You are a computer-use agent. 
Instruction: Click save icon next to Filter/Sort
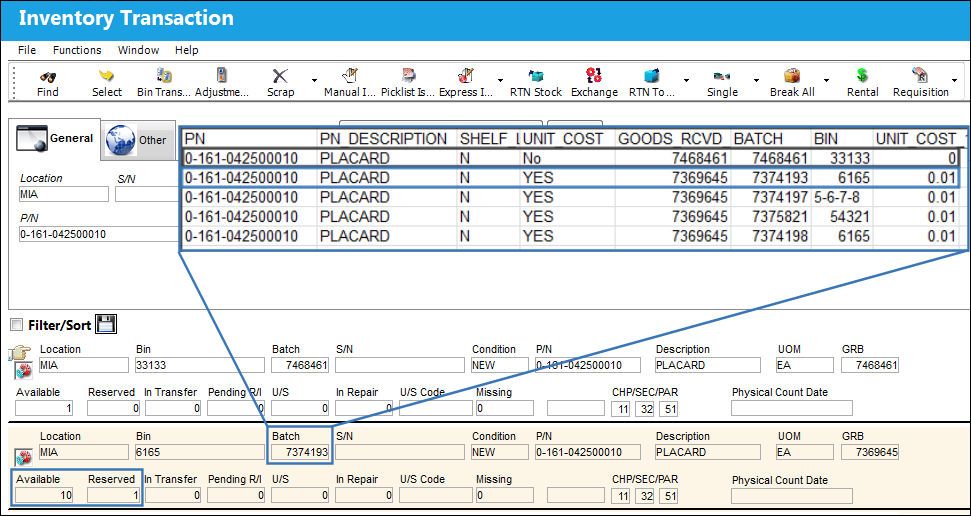pyautogui.click(x=106, y=323)
